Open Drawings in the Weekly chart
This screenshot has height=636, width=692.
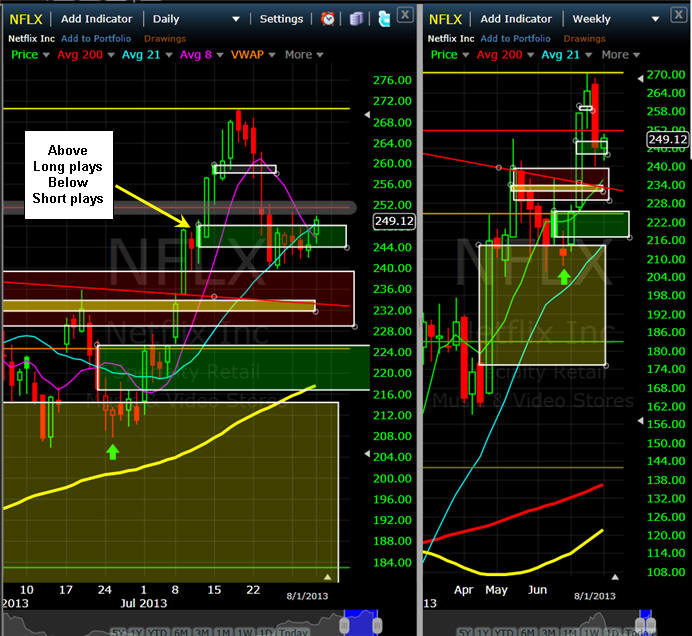pos(584,38)
